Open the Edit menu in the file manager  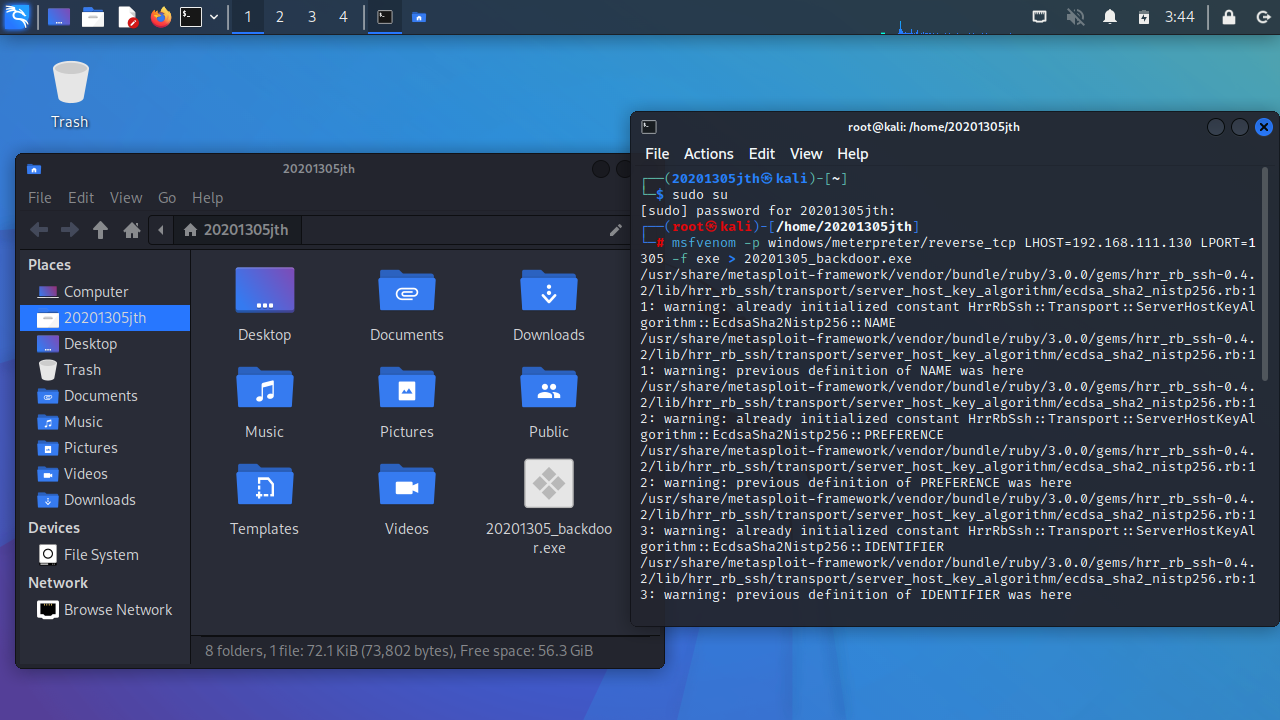81,198
